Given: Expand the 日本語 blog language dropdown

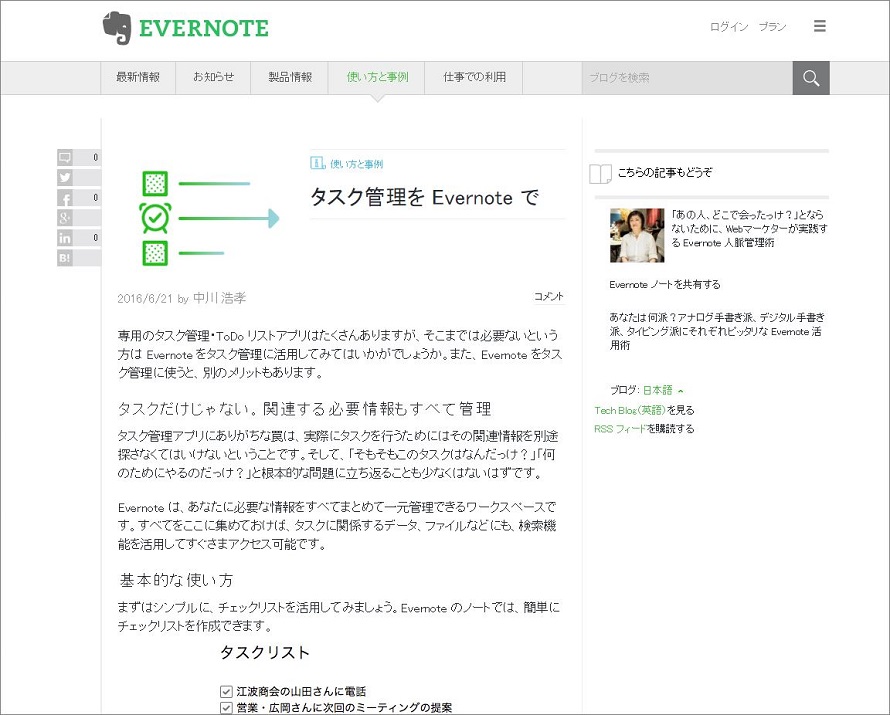Looking at the screenshot, I should [x=663, y=390].
